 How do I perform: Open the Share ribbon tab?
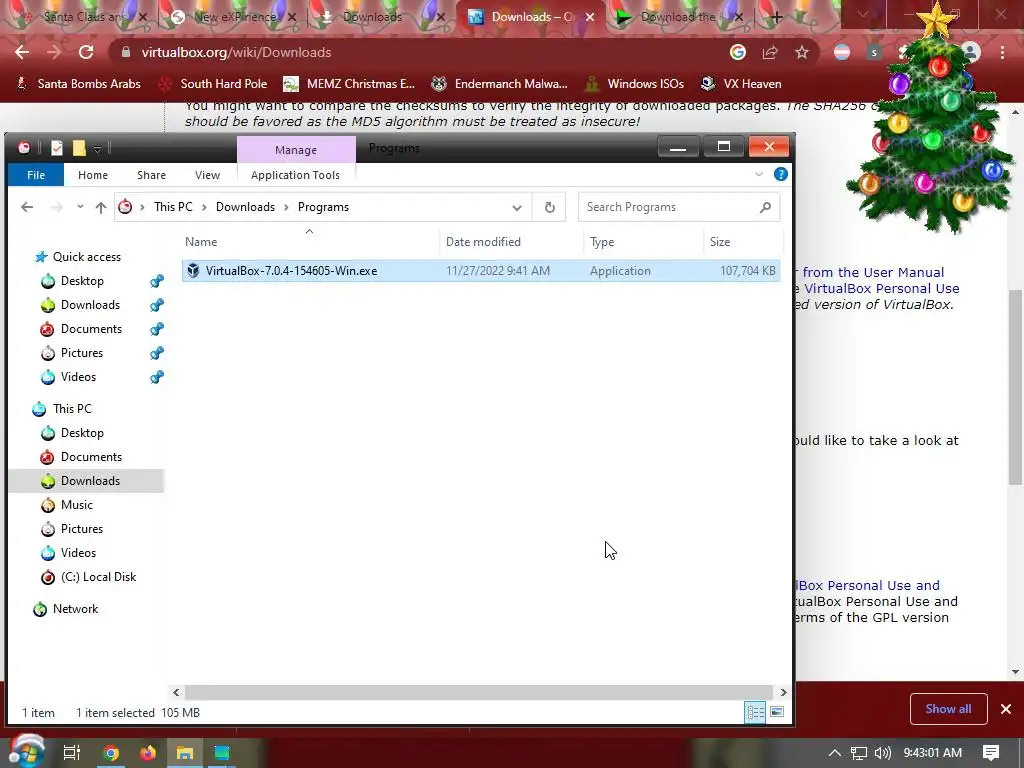click(152, 175)
